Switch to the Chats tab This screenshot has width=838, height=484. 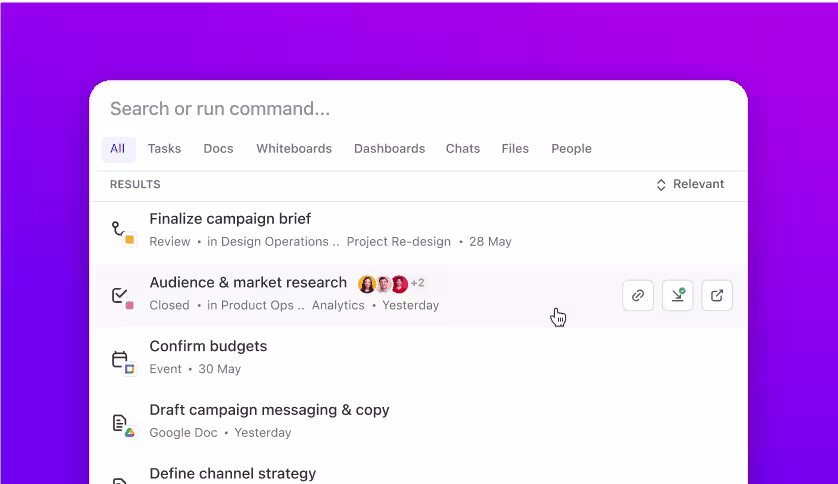point(463,149)
